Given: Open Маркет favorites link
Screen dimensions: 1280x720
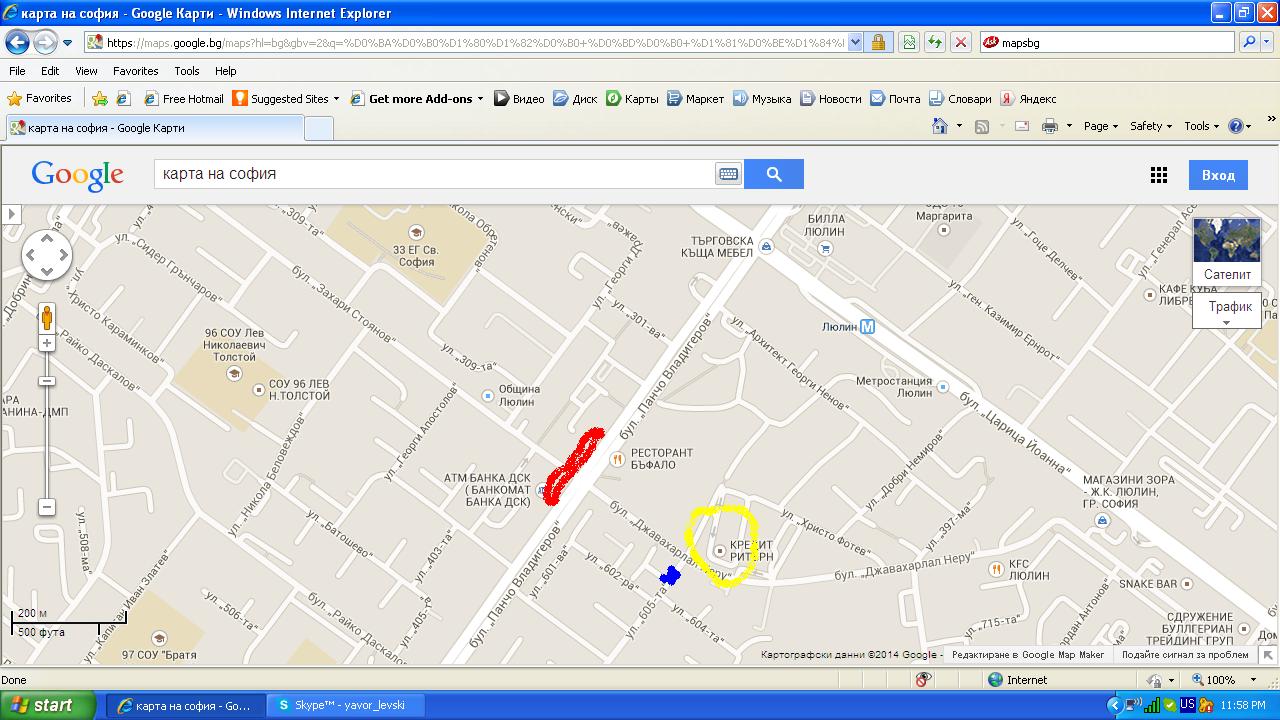Looking at the screenshot, I should [695, 98].
